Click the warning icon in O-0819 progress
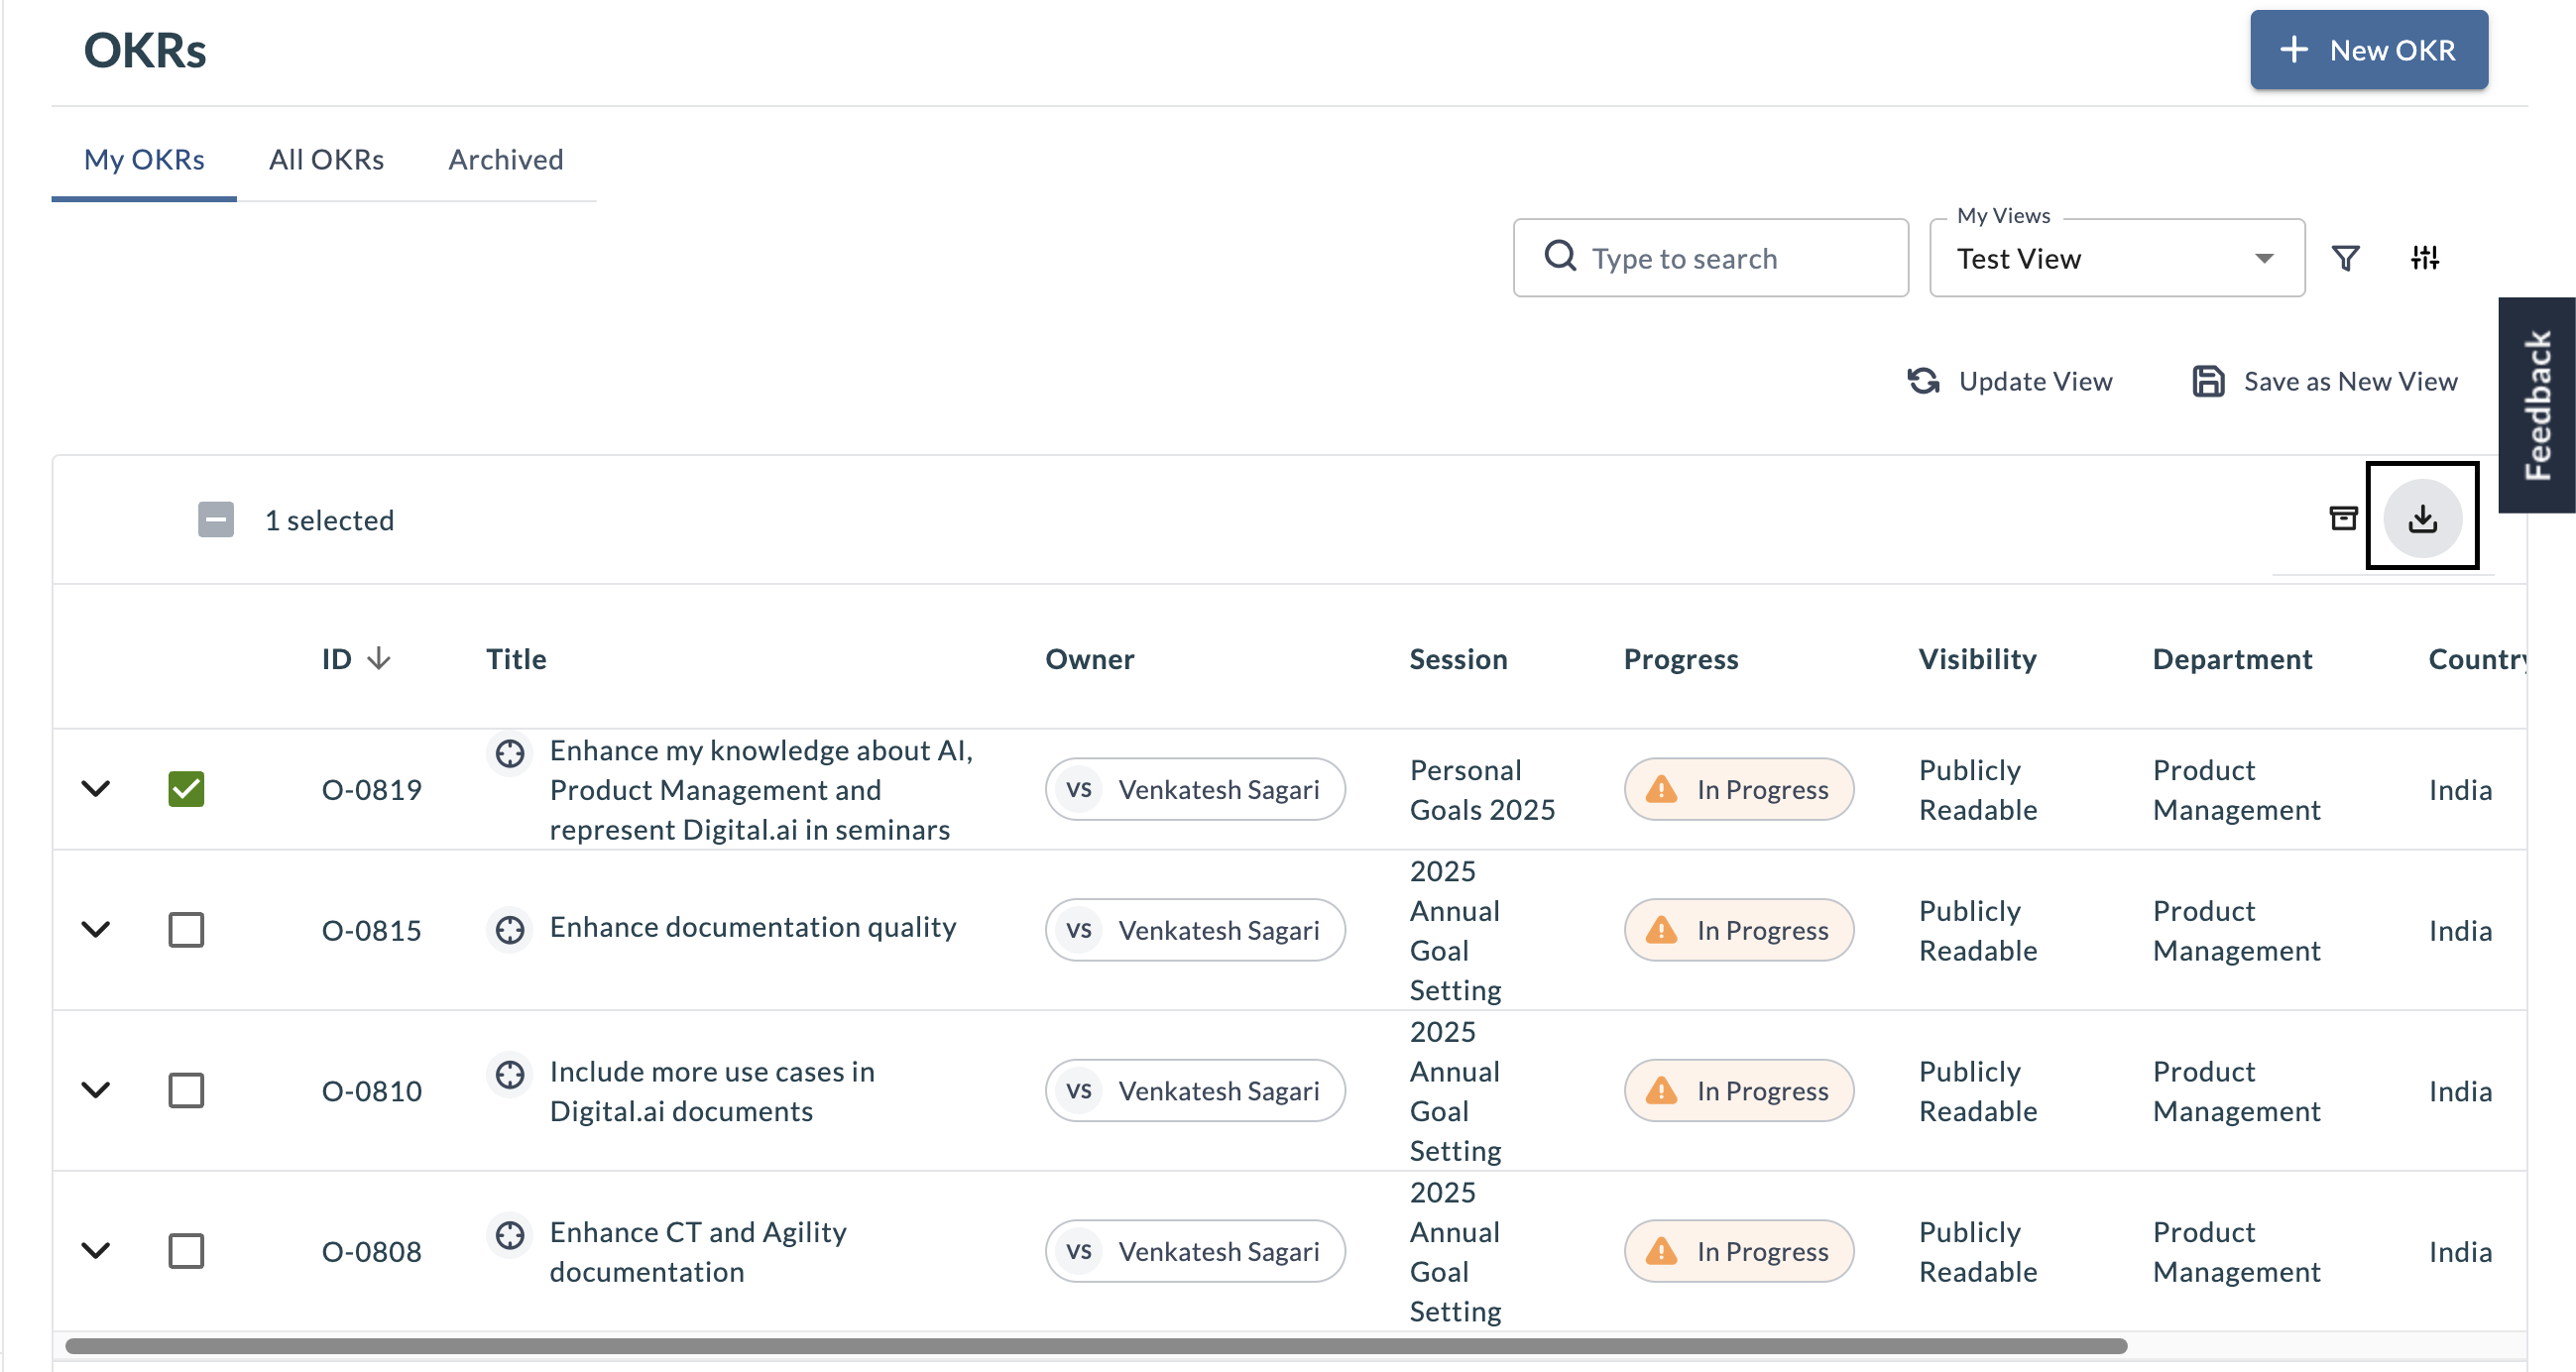The height and width of the screenshot is (1372, 2576). coord(1661,790)
